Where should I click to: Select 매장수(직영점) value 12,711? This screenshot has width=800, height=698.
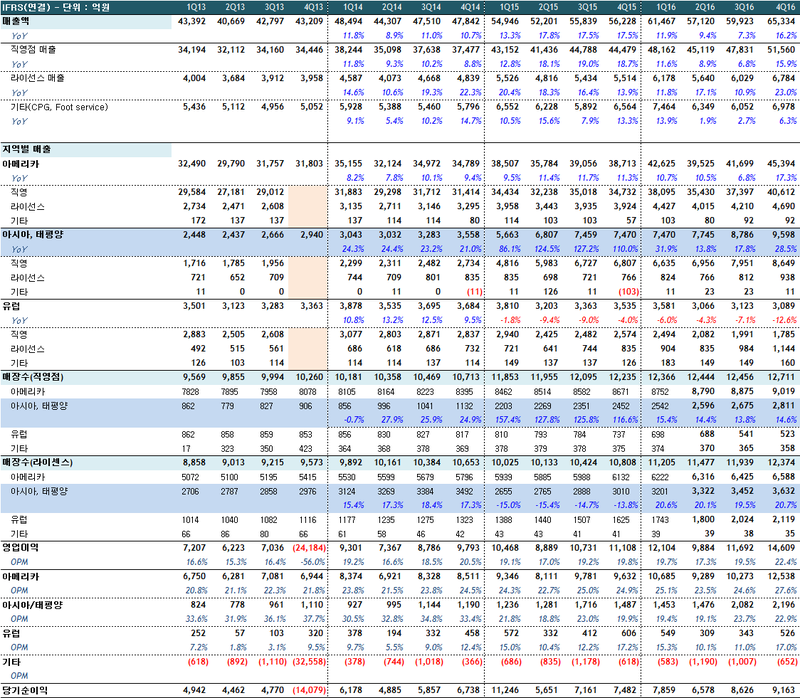pos(781,377)
